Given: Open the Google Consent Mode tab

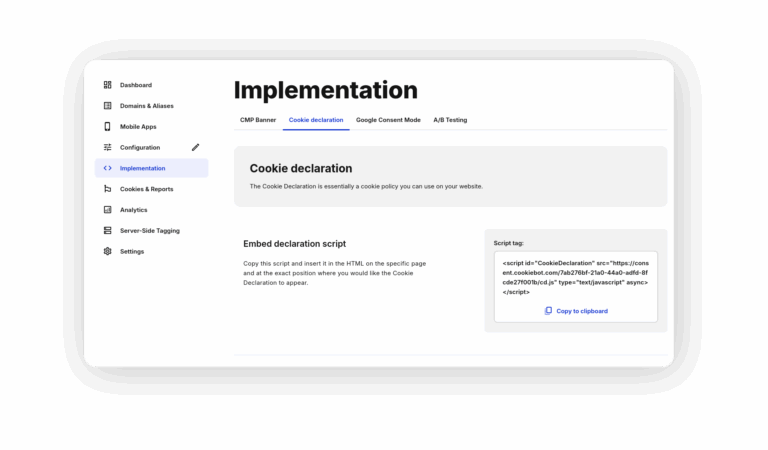Looking at the screenshot, I should [388, 120].
